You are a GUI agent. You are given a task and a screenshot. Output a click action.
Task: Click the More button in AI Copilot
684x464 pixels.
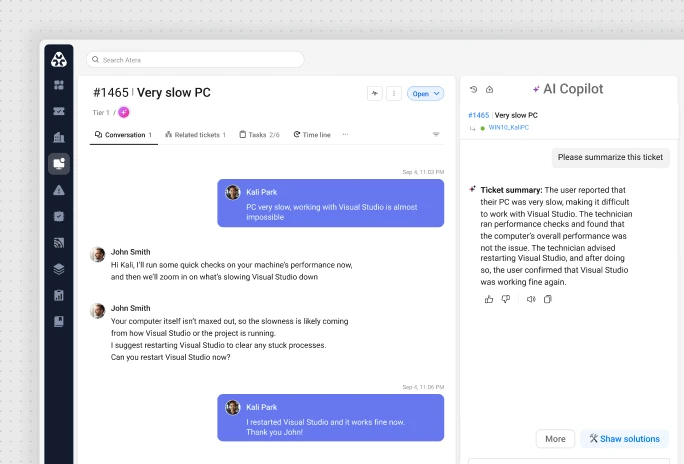[555, 439]
